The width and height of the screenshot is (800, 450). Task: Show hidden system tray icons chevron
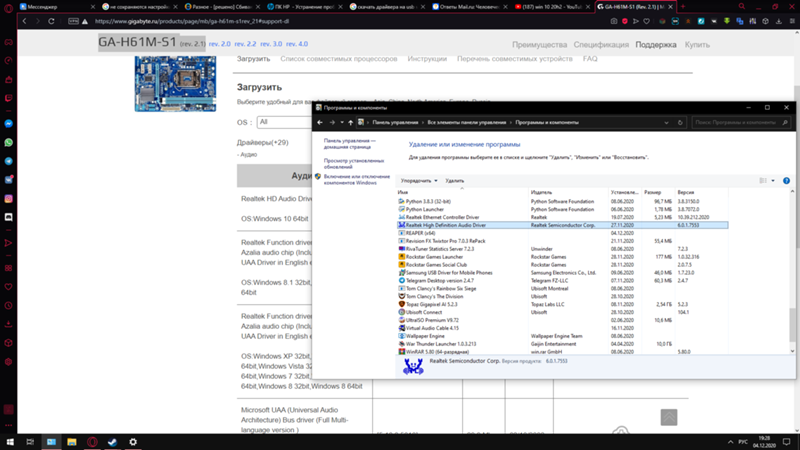pos(730,442)
